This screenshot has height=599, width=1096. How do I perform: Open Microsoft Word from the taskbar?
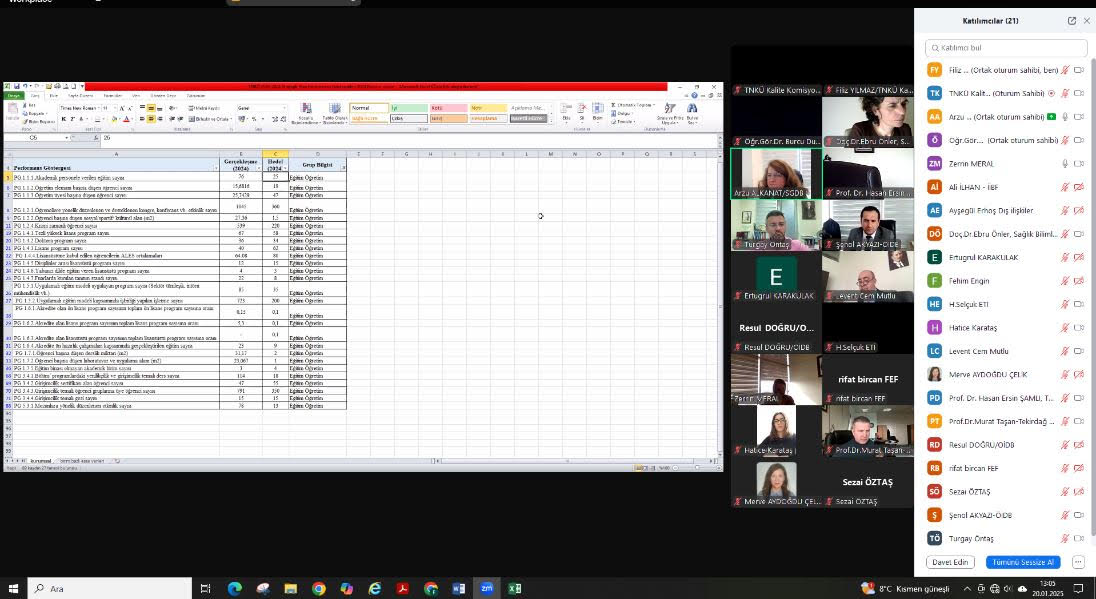tap(459, 589)
